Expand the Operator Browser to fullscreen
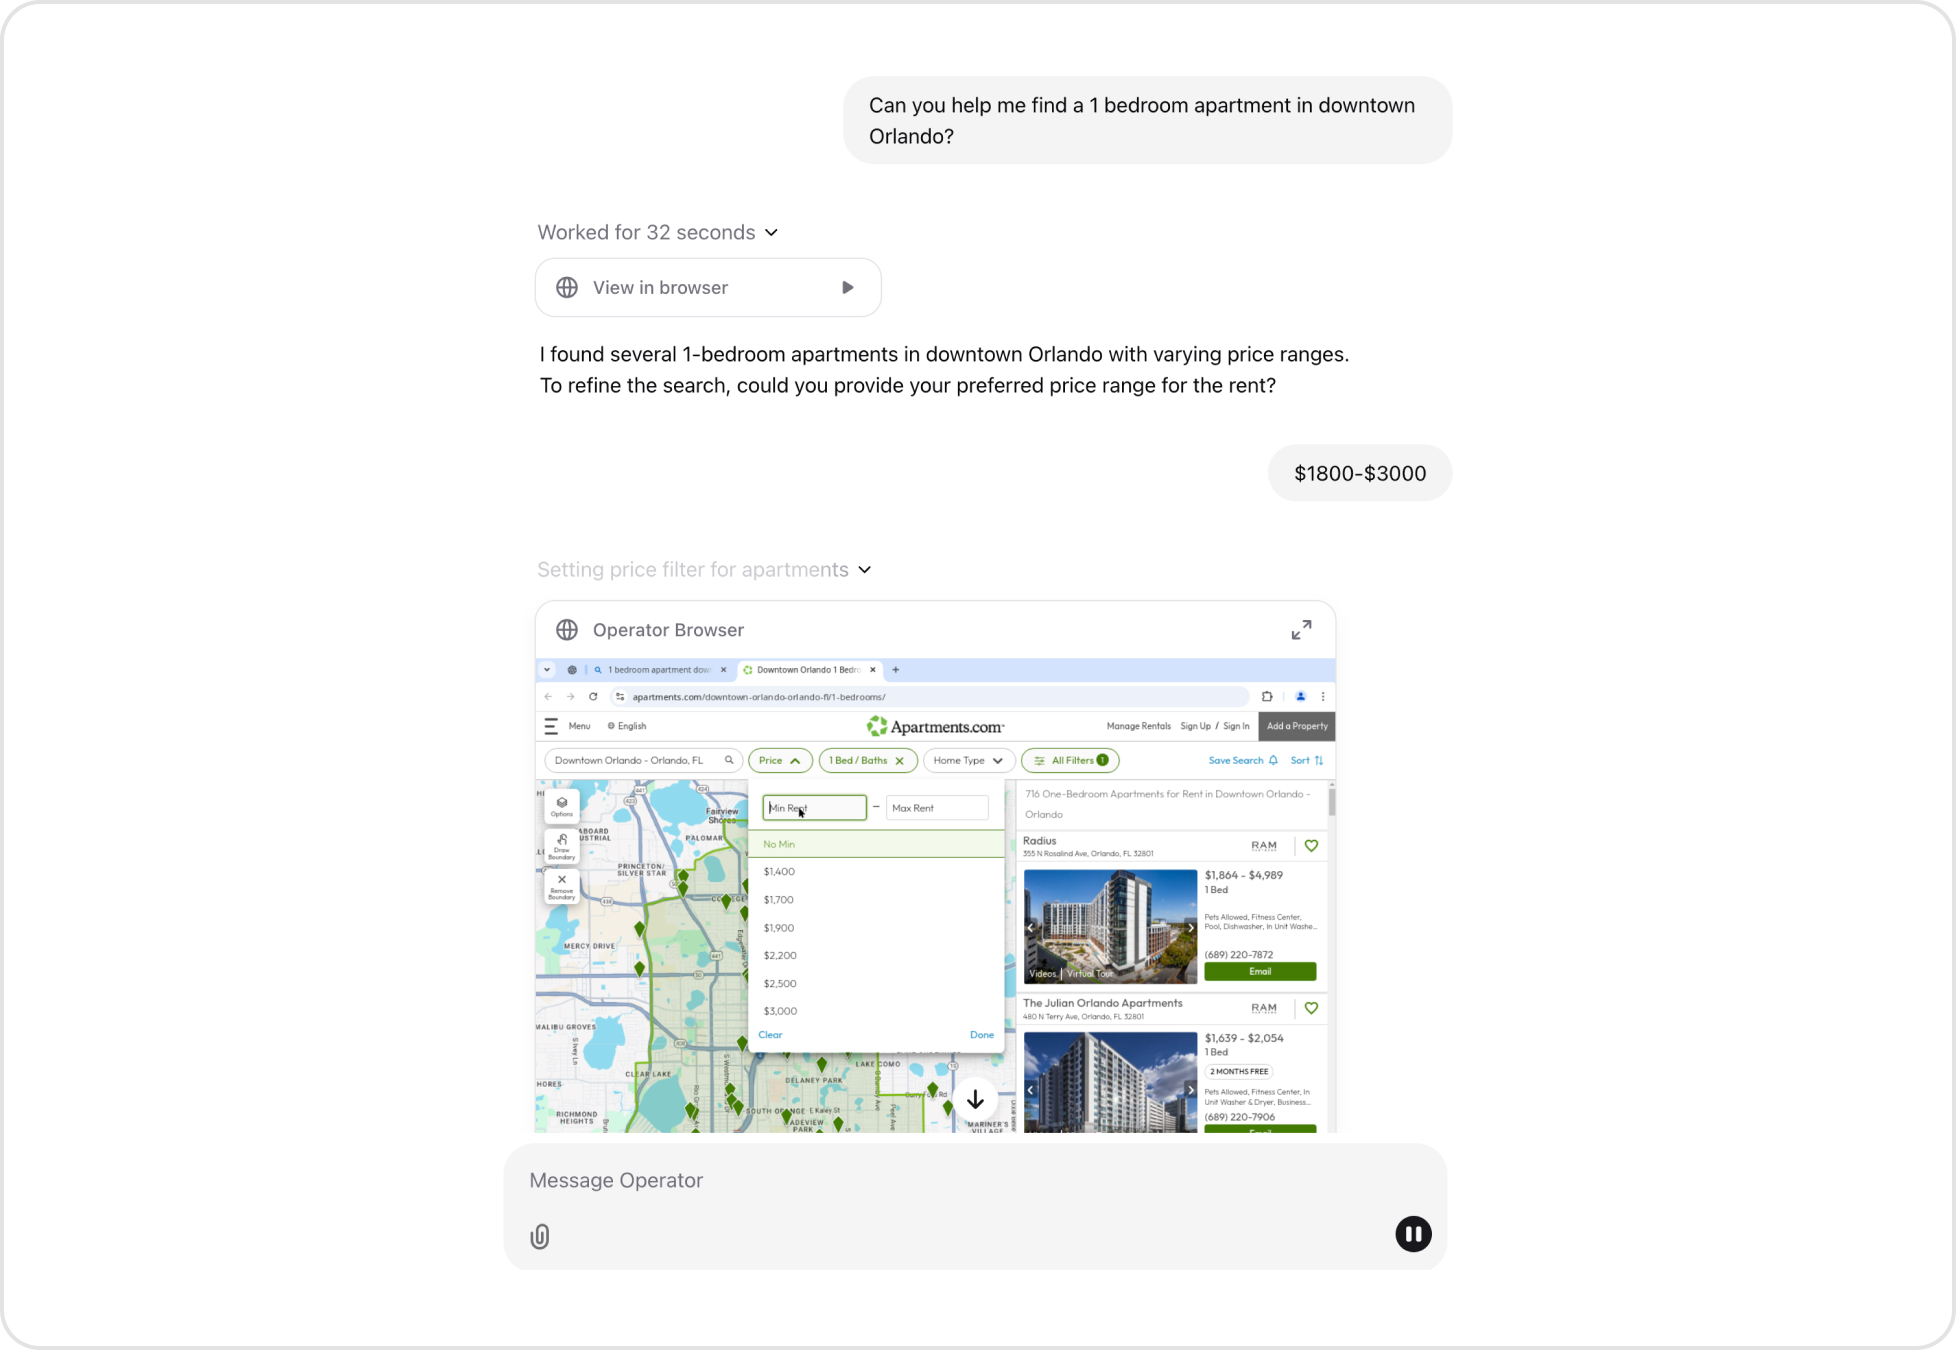The height and width of the screenshot is (1350, 1956). pyautogui.click(x=1301, y=630)
